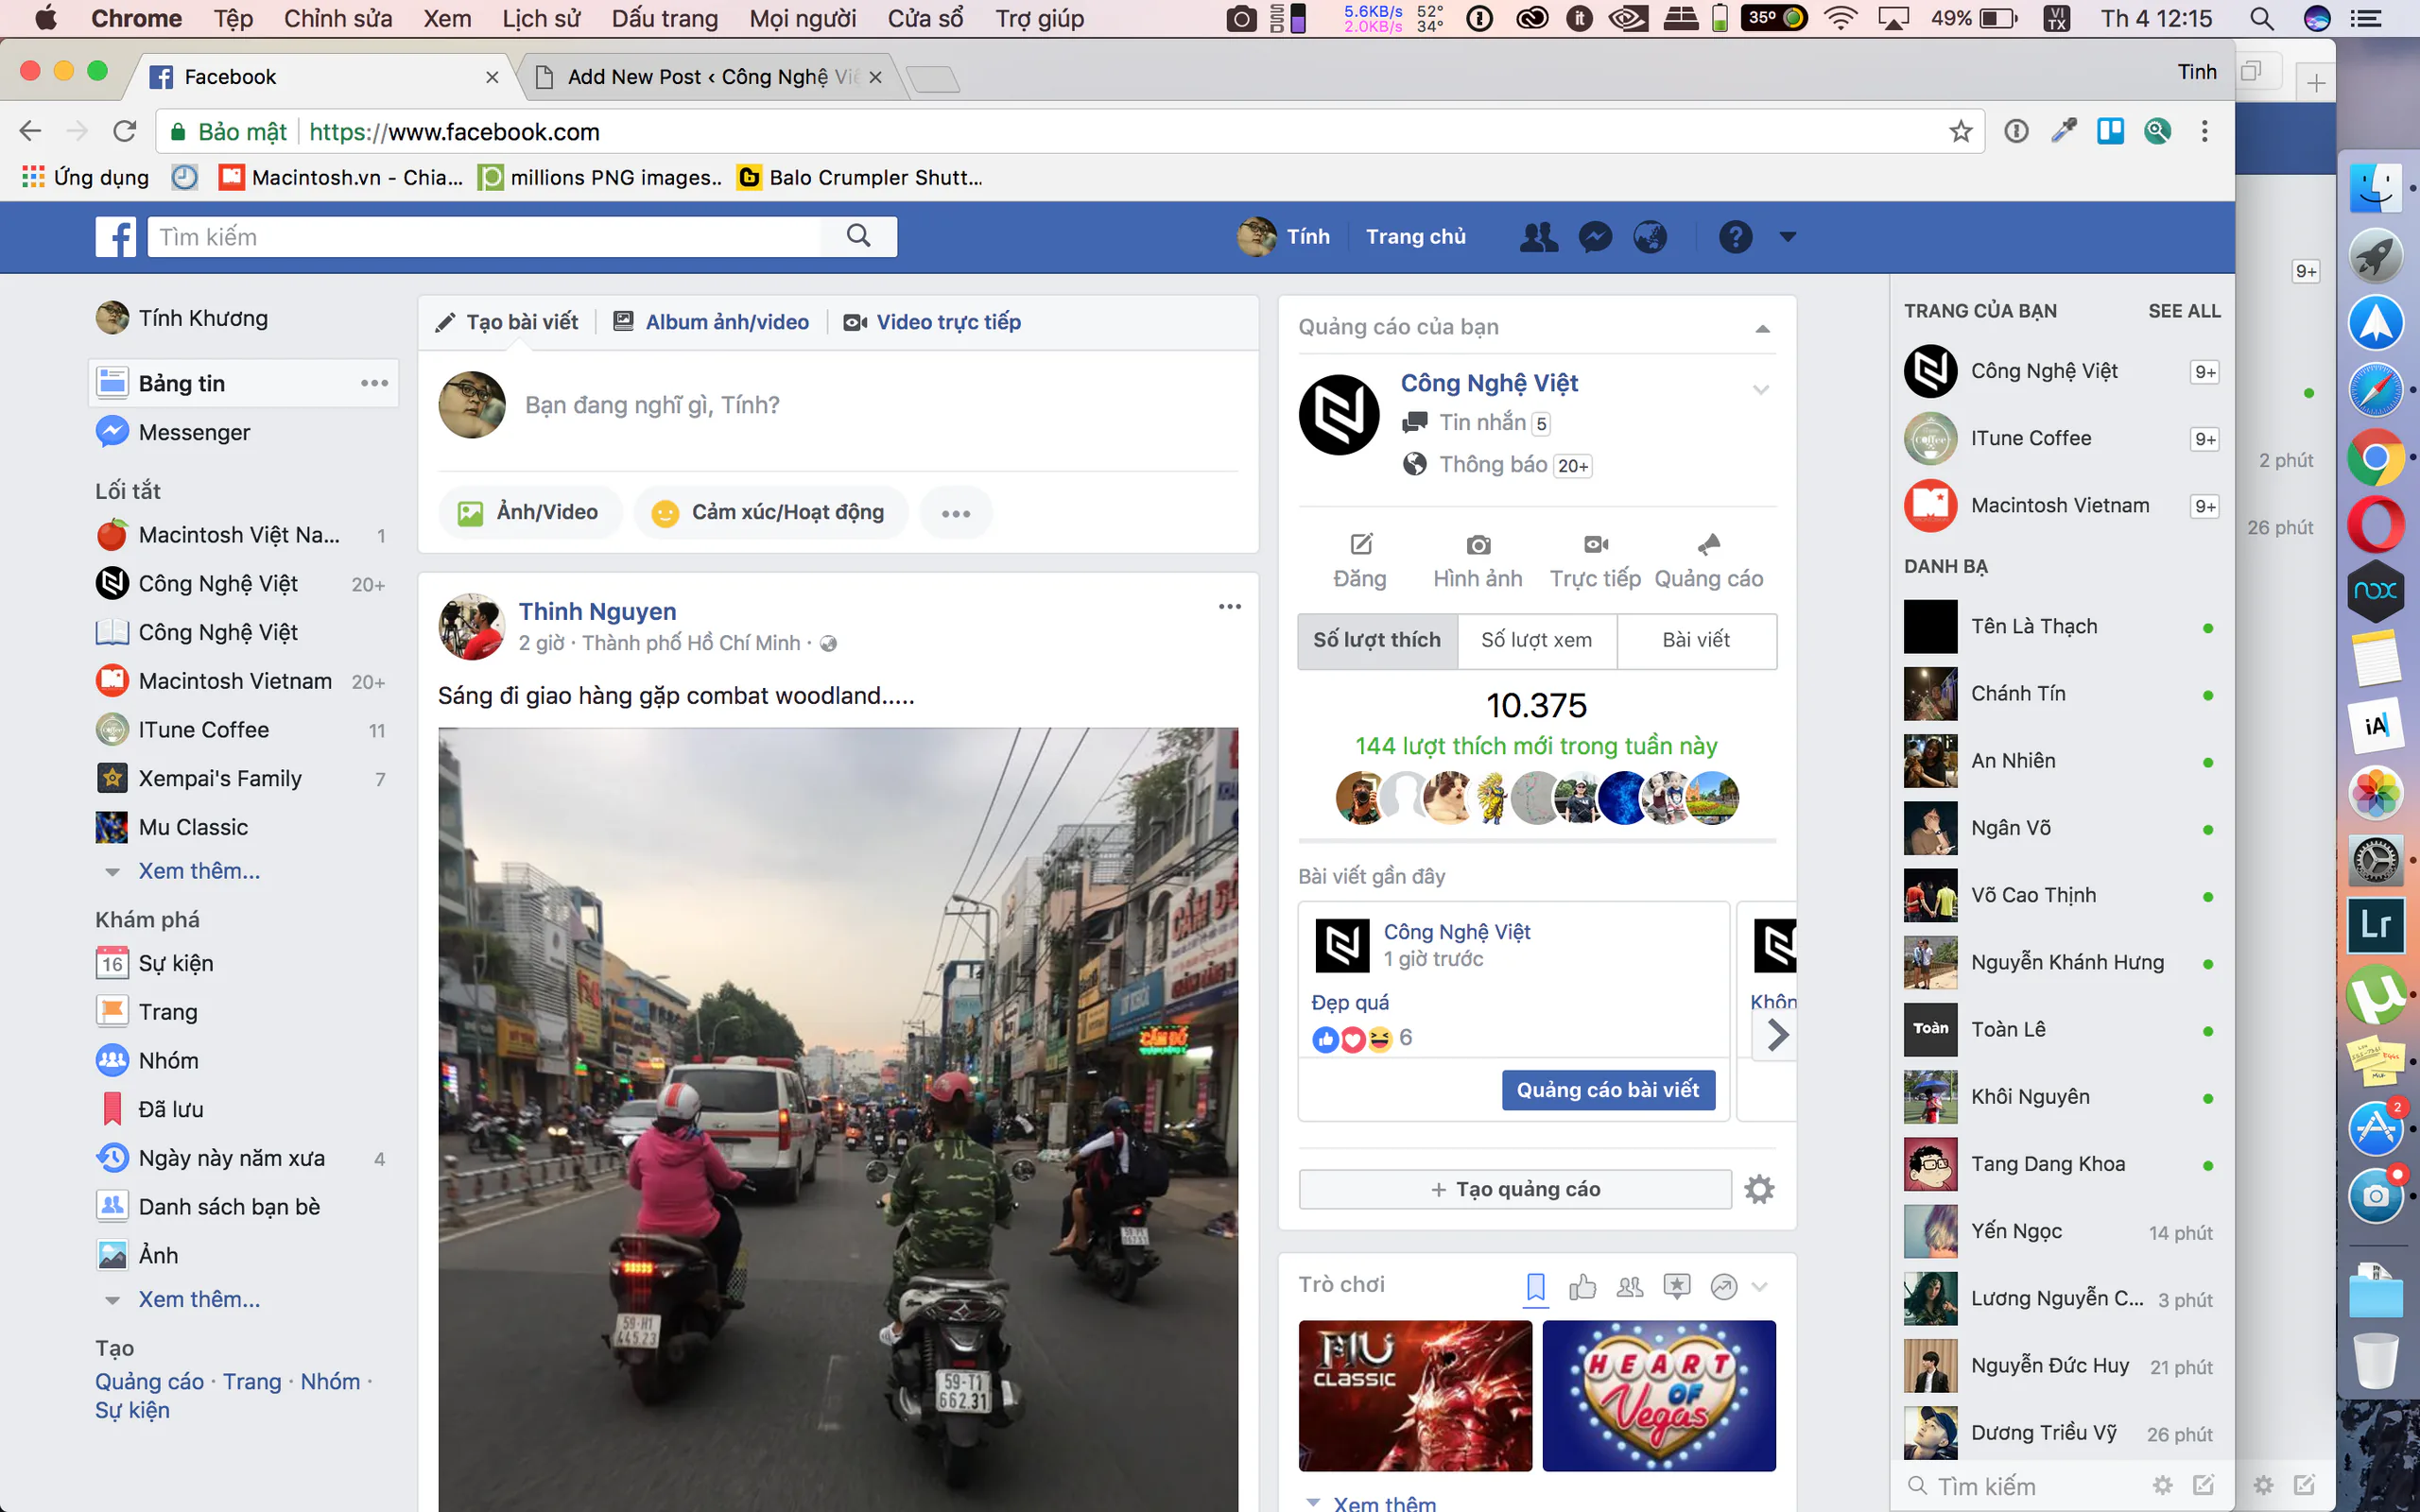
Task: Click SEE ALL pages link
Action: click(2184, 311)
